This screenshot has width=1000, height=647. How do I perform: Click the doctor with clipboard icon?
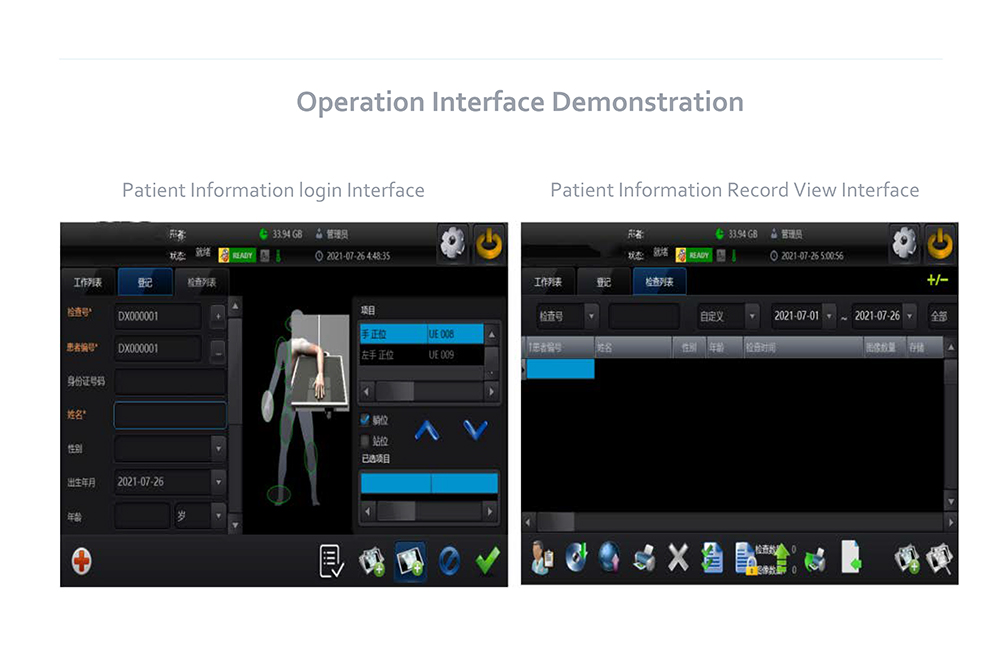(x=542, y=558)
